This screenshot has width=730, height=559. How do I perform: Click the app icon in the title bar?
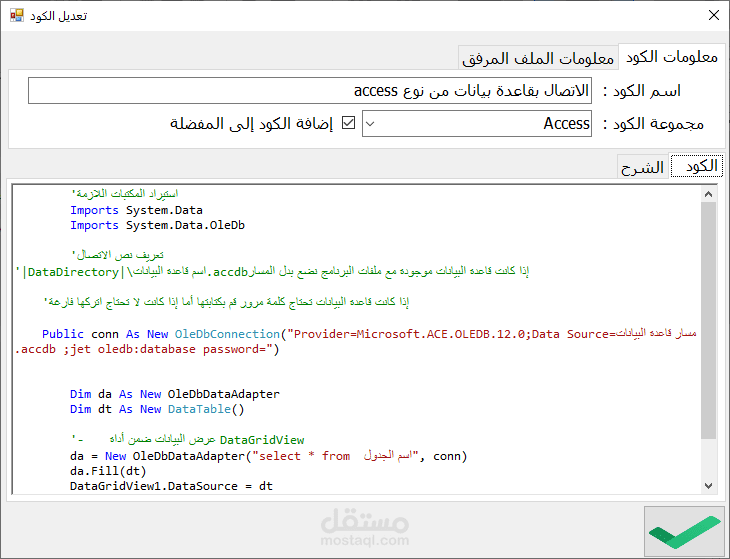[16, 16]
